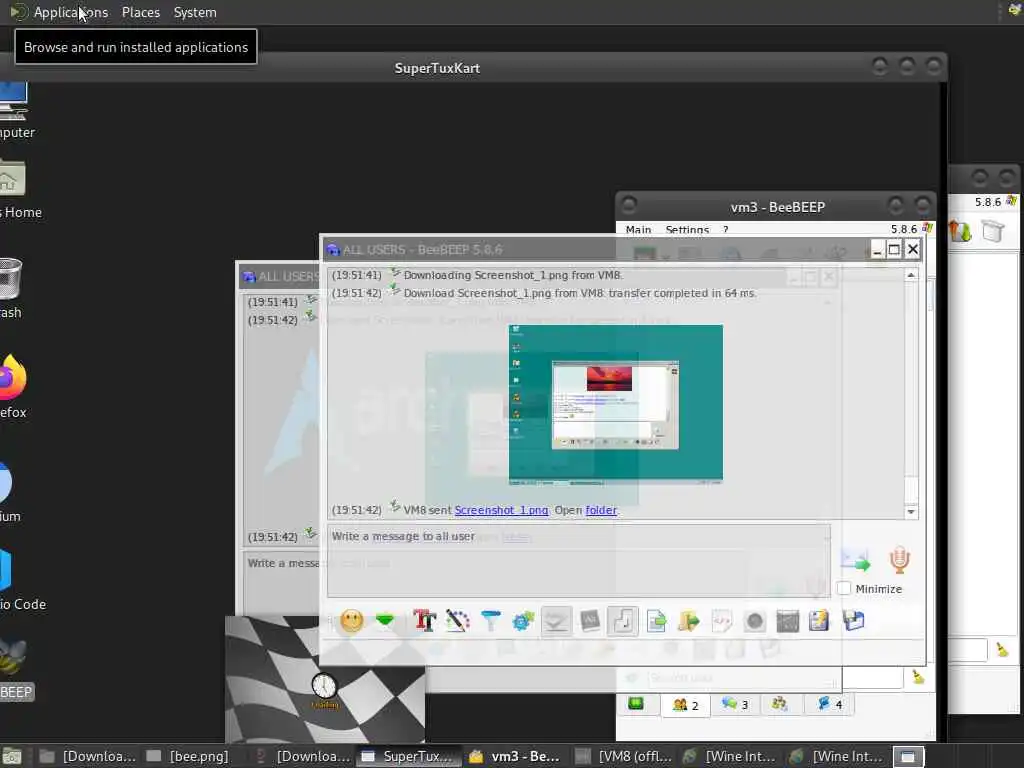1024x768 pixels.
Task: Click the broom clear icon in vm3 window
Action: coord(918,677)
